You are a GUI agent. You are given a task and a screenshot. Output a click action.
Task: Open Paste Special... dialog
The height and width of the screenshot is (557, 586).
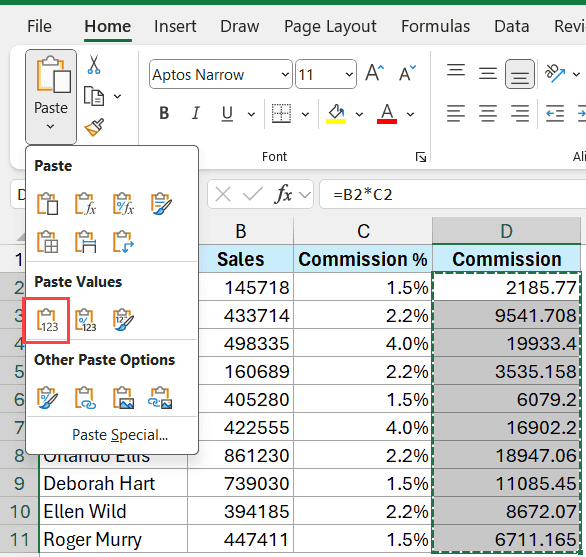point(120,435)
